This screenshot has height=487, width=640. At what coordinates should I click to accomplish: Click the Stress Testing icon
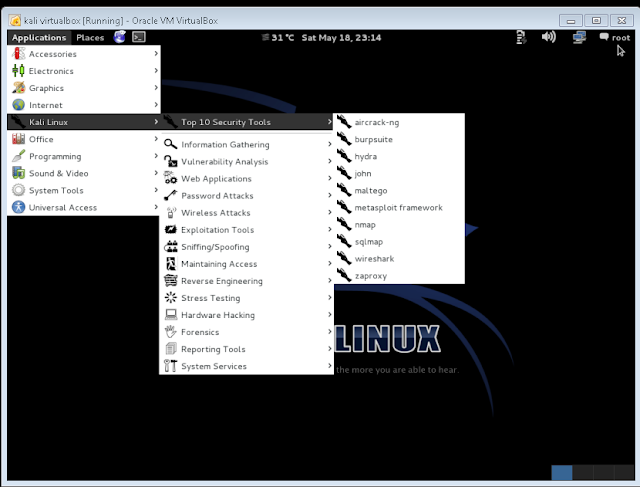pos(171,298)
